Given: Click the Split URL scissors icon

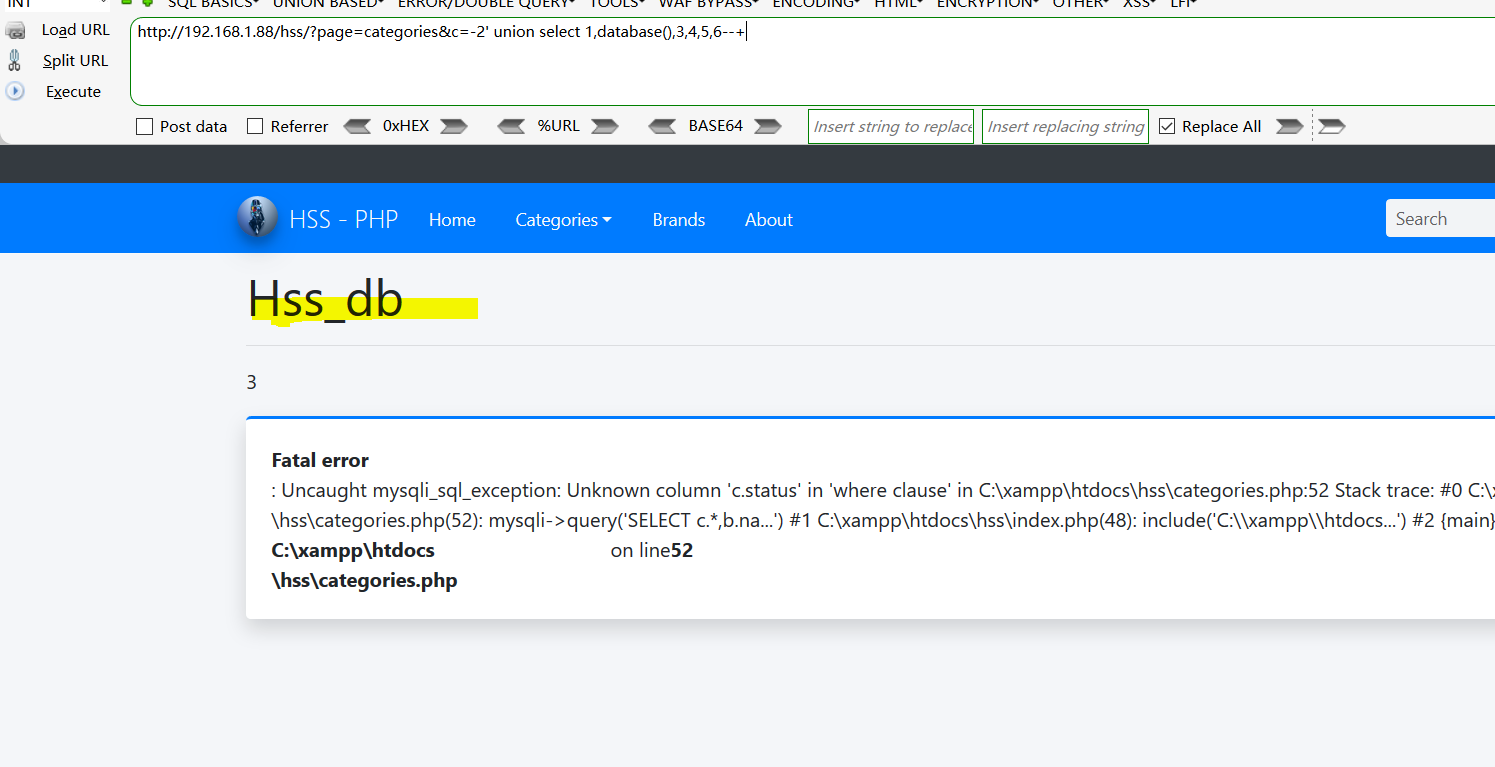Looking at the screenshot, I should [x=14, y=61].
